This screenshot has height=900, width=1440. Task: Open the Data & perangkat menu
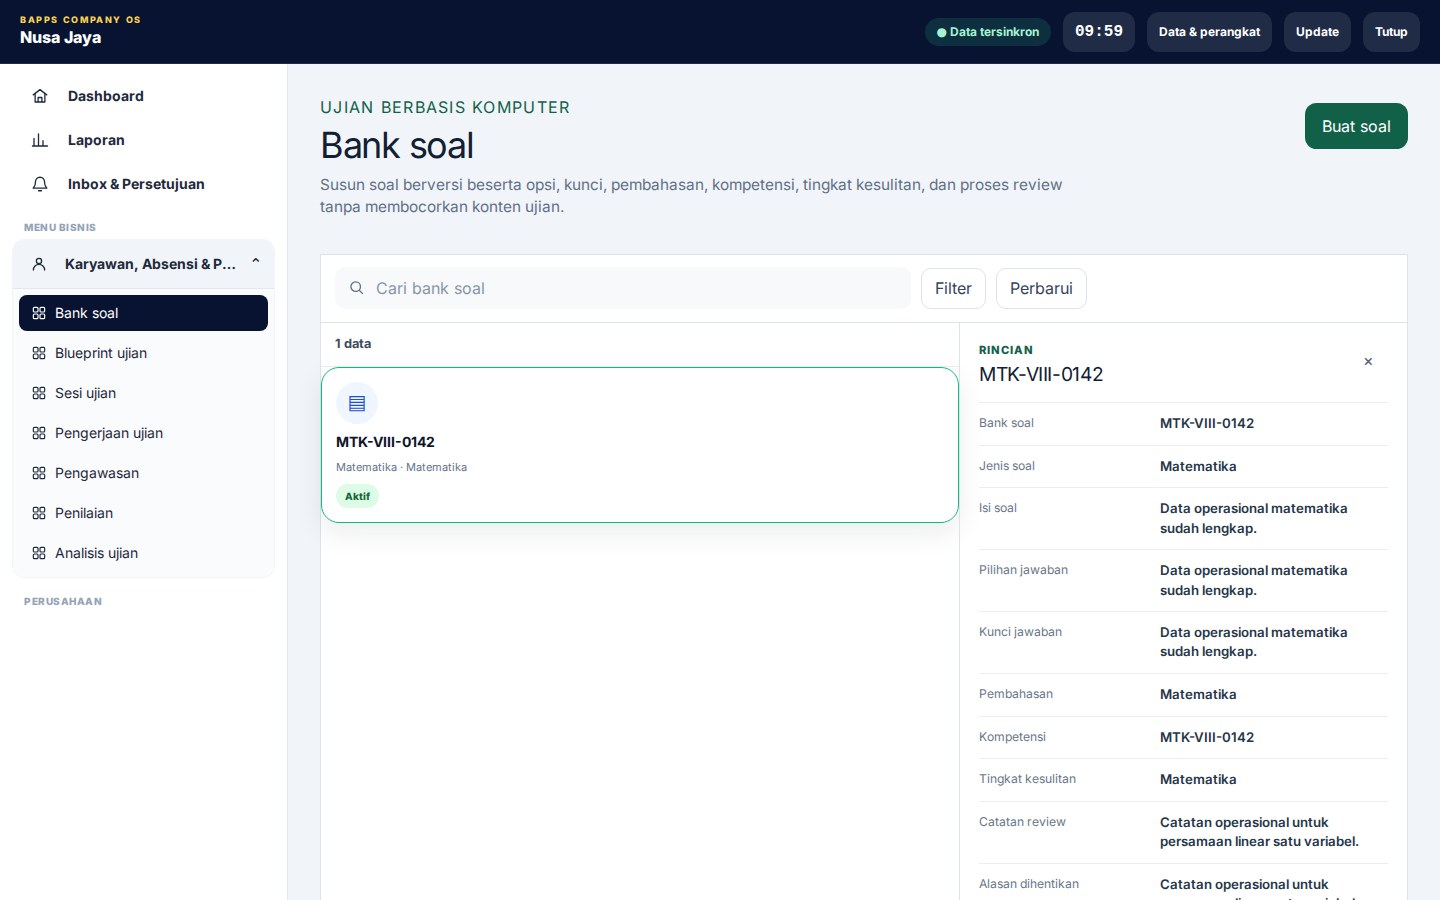tap(1209, 32)
